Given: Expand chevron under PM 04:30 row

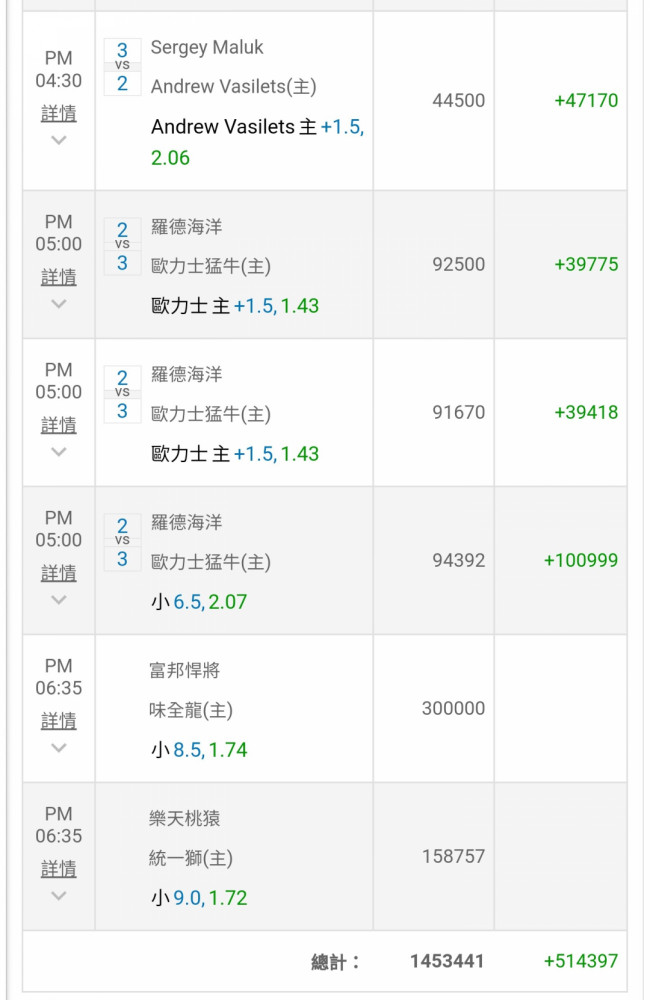Looking at the screenshot, I should [59, 140].
